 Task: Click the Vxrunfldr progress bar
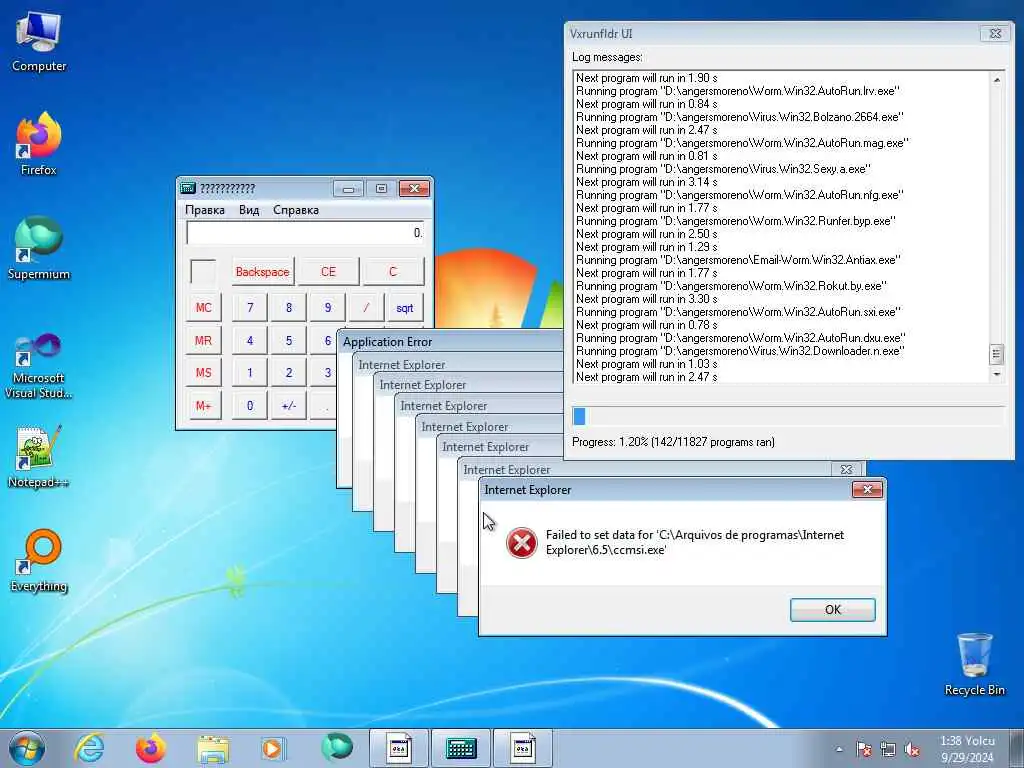(788, 416)
